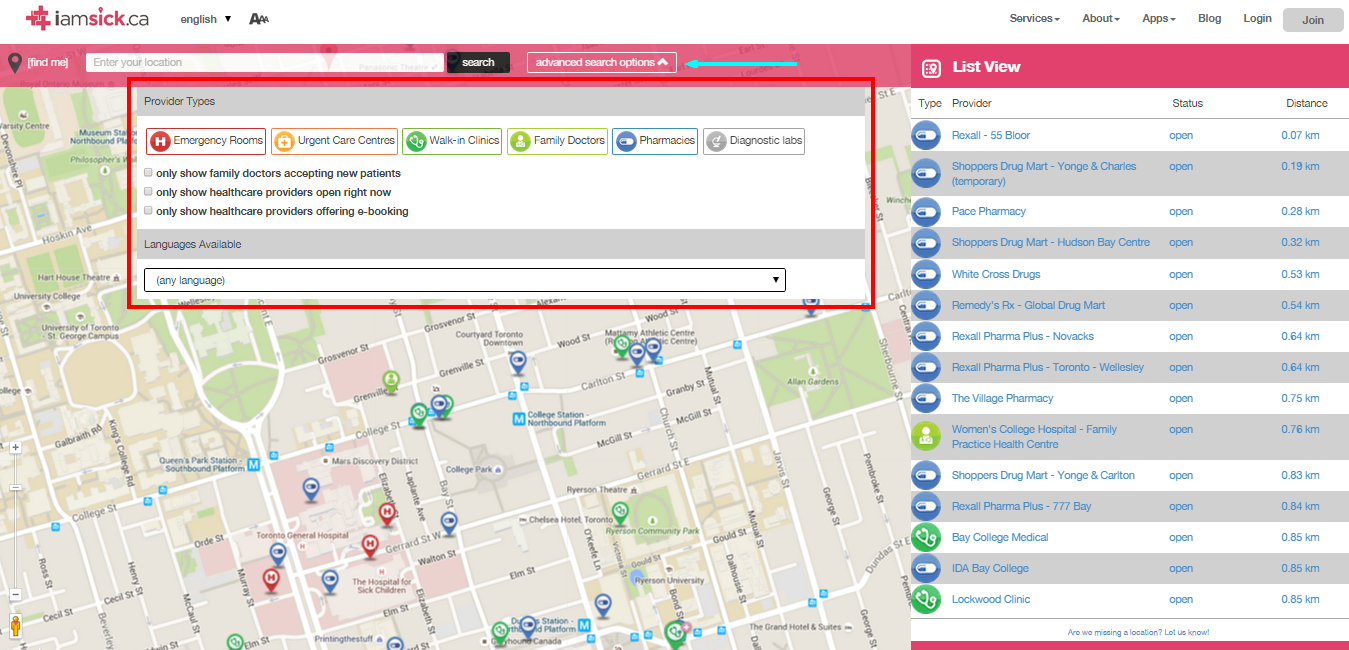Check only show healthcare providers open right now

click(149, 192)
